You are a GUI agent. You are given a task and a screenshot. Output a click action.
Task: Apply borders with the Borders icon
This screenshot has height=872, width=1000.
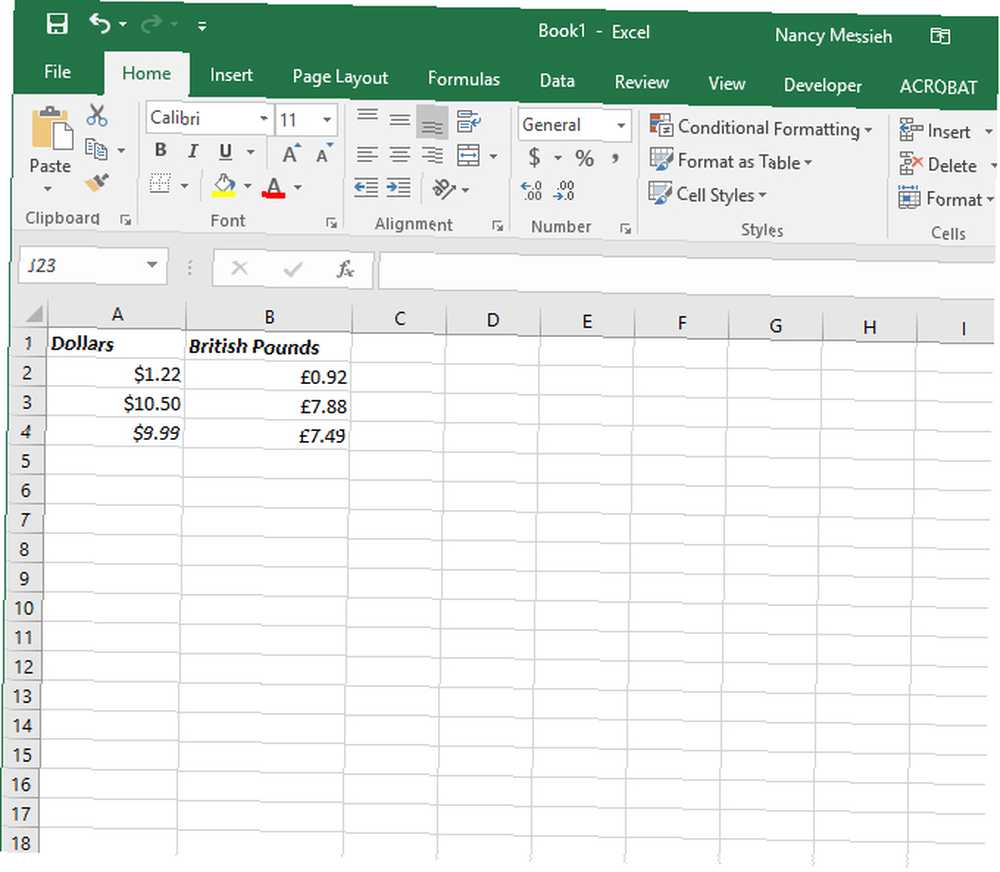tap(160, 183)
